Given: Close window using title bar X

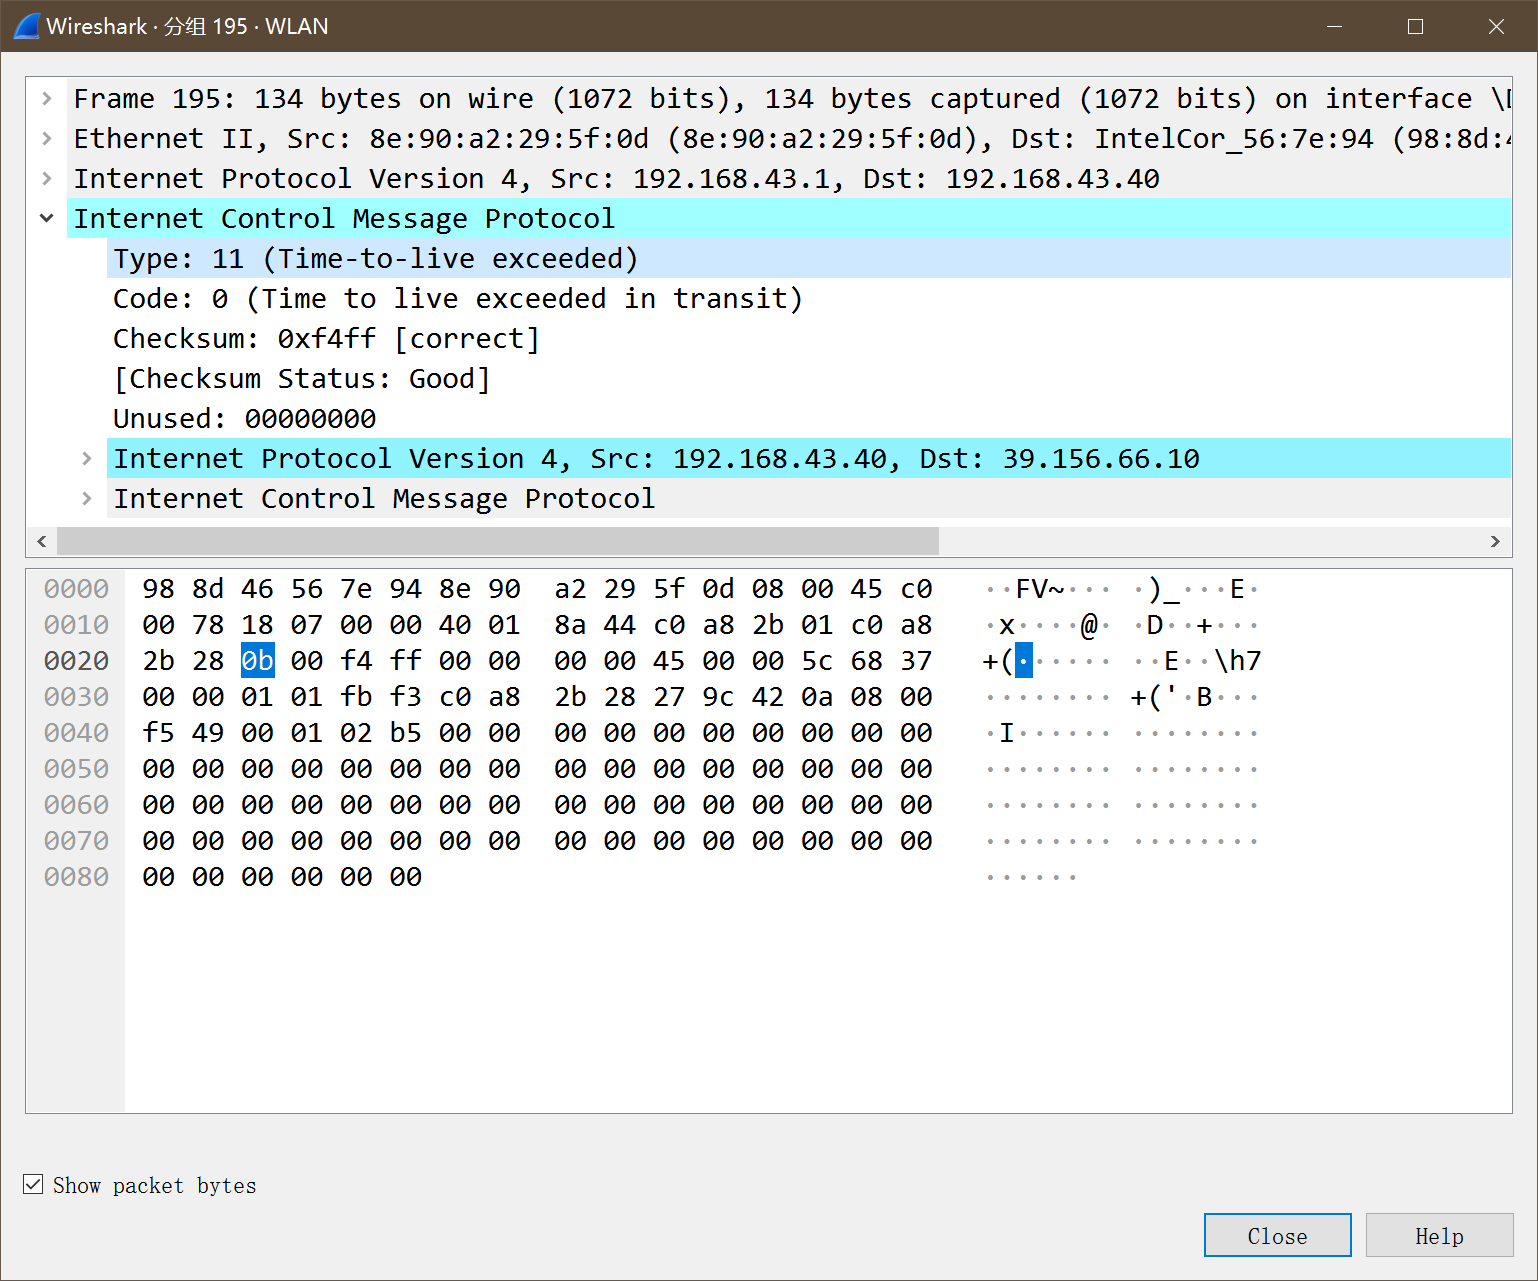Looking at the screenshot, I should pyautogui.click(x=1496, y=26).
